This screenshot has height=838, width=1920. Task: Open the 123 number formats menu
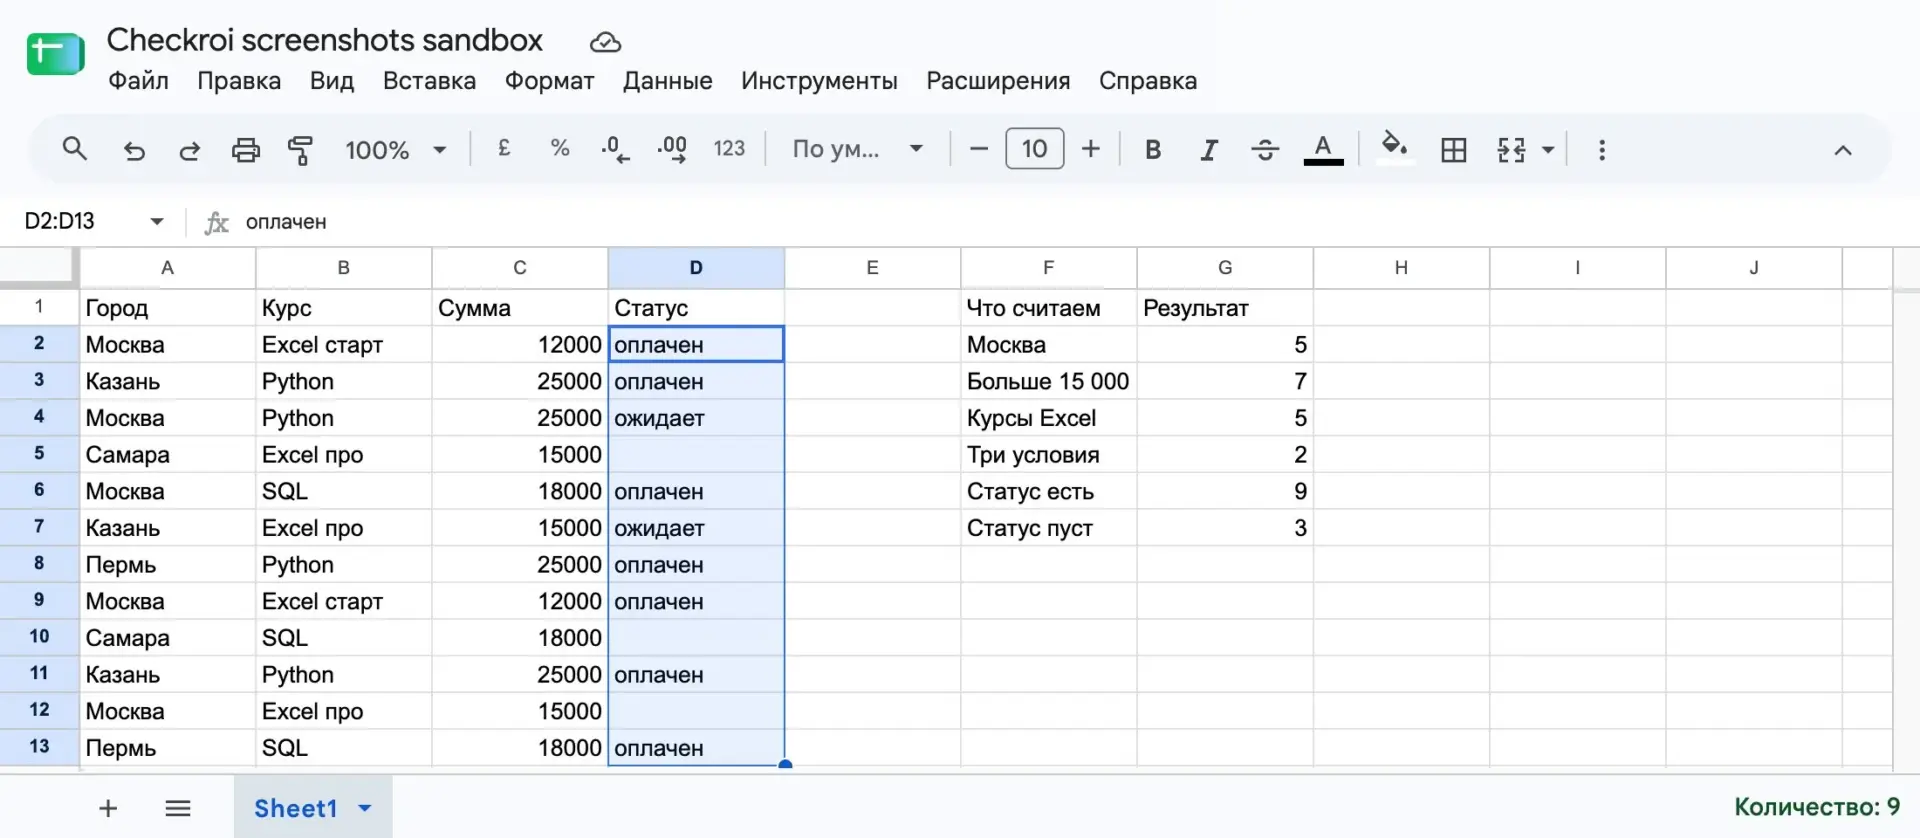729,149
